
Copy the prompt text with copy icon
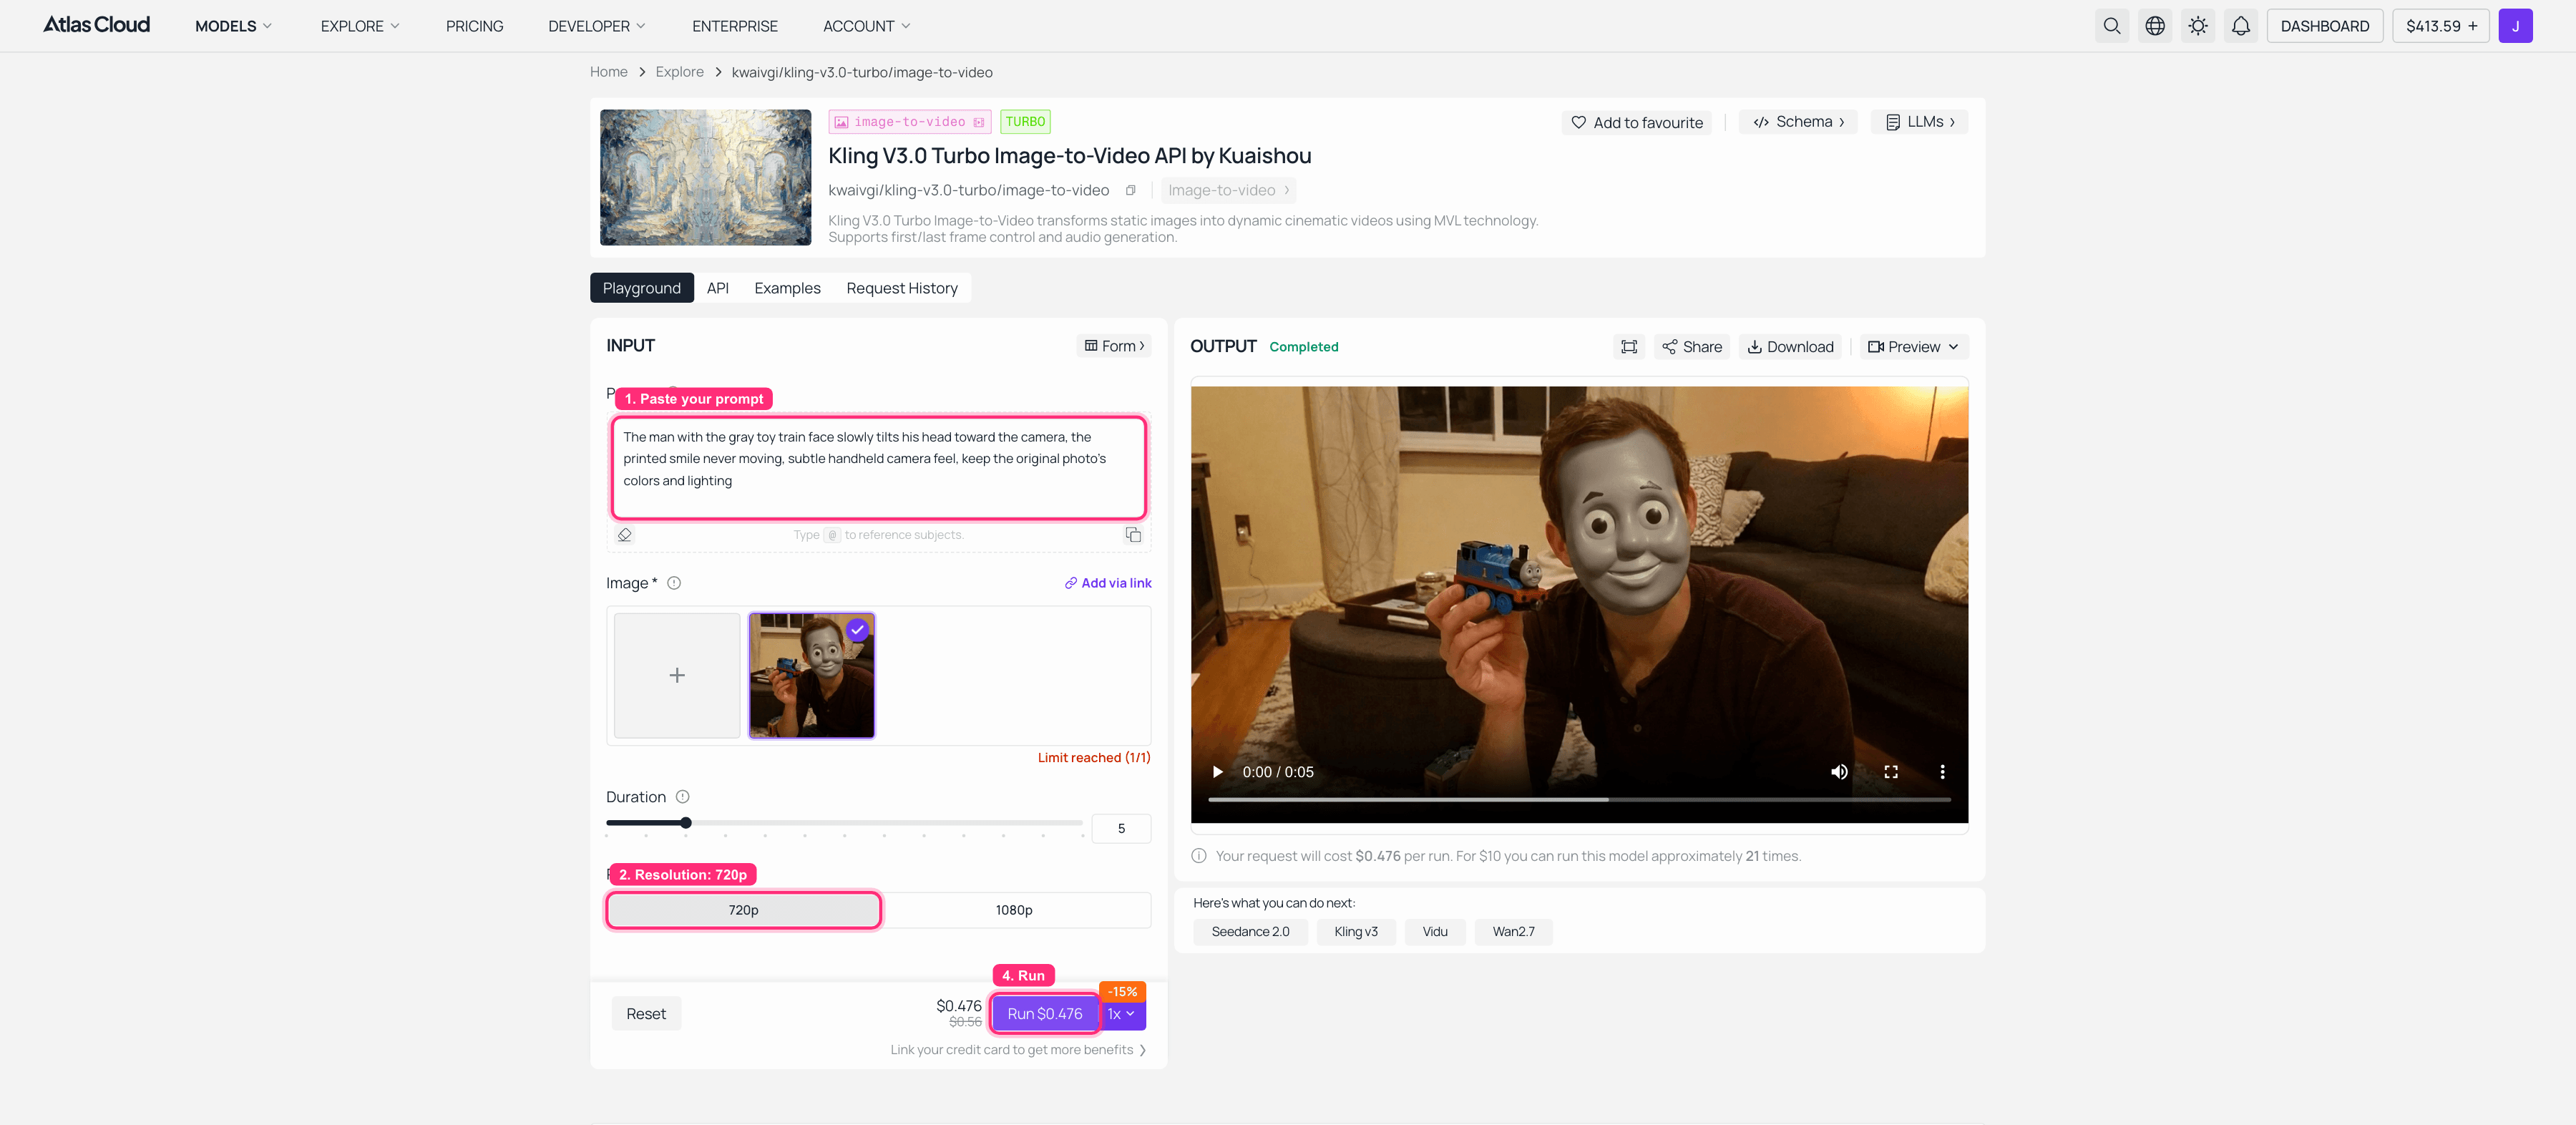[1133, 535]
